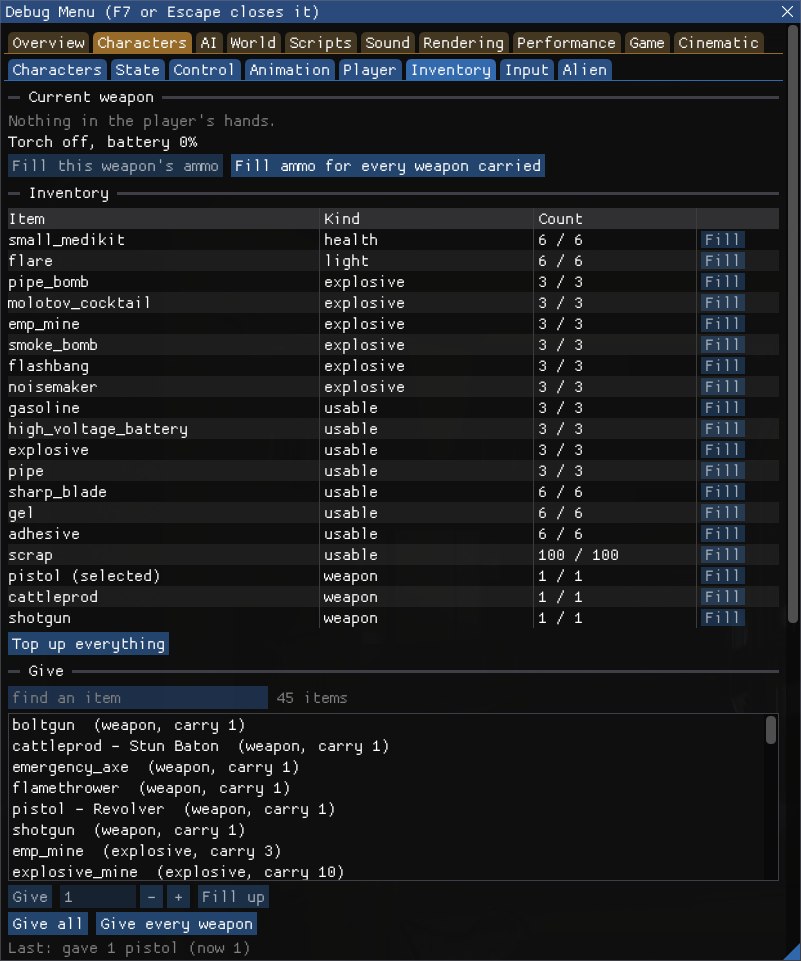
Task: Open the Control sub-tab
Action: tap(203, 70)
